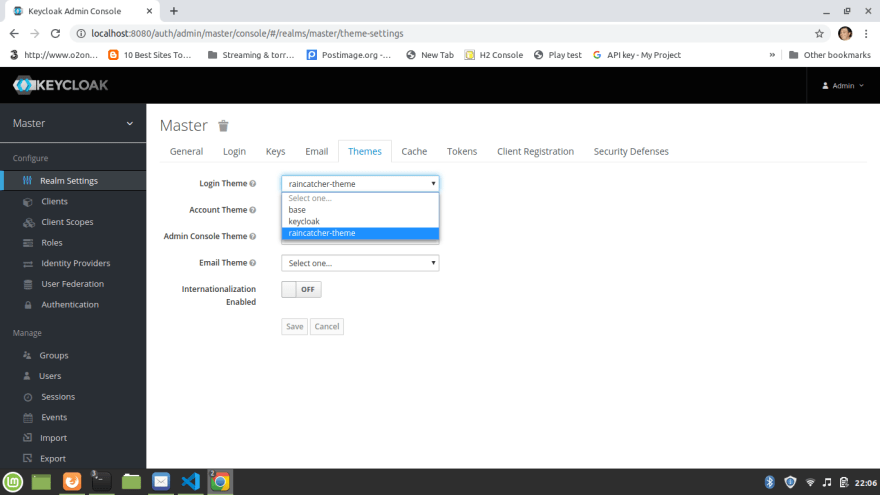Click the Roles icon in sidebar
Screen dimensions: 880x495
28,243
